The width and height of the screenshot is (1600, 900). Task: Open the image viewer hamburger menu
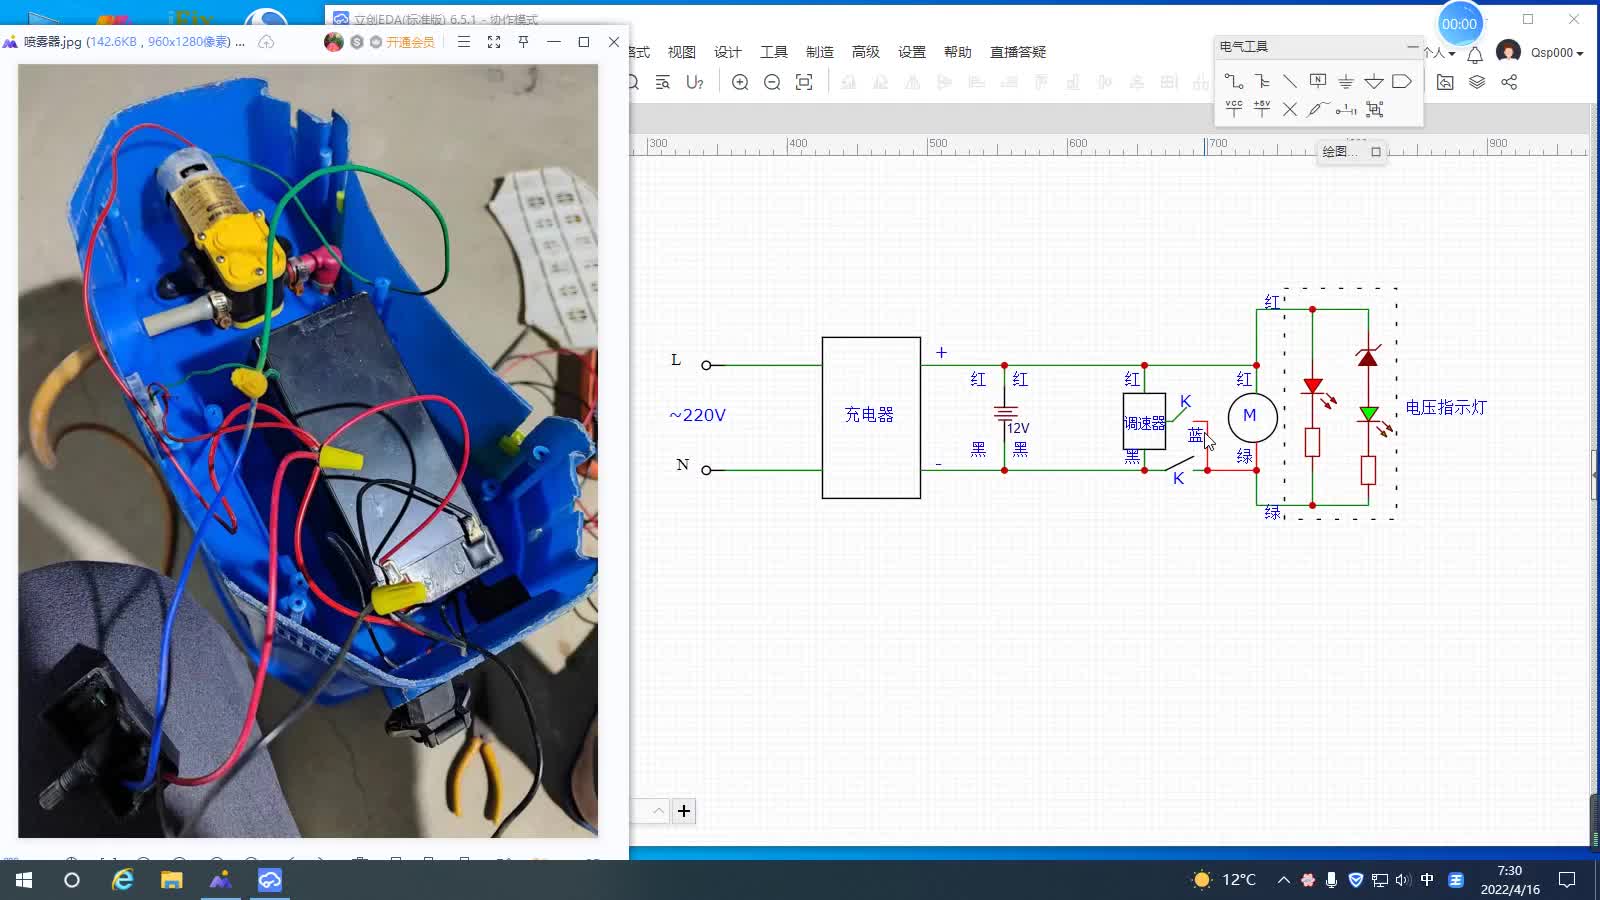point(464,42)
